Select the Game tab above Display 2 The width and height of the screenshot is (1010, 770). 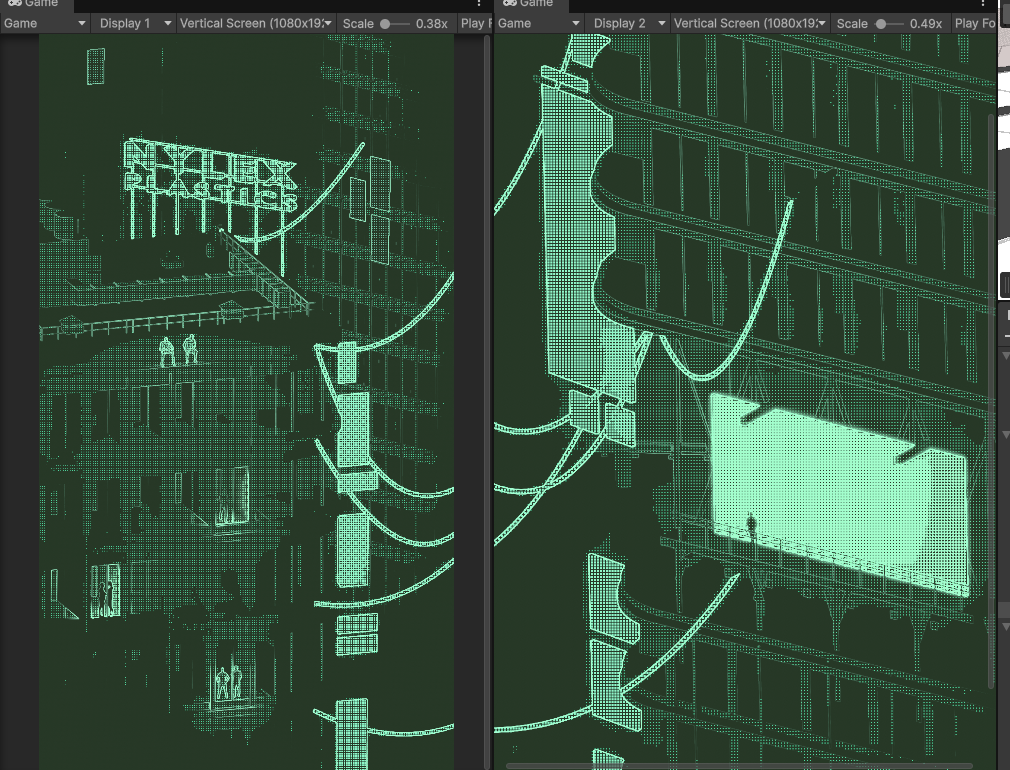point(531,4)
